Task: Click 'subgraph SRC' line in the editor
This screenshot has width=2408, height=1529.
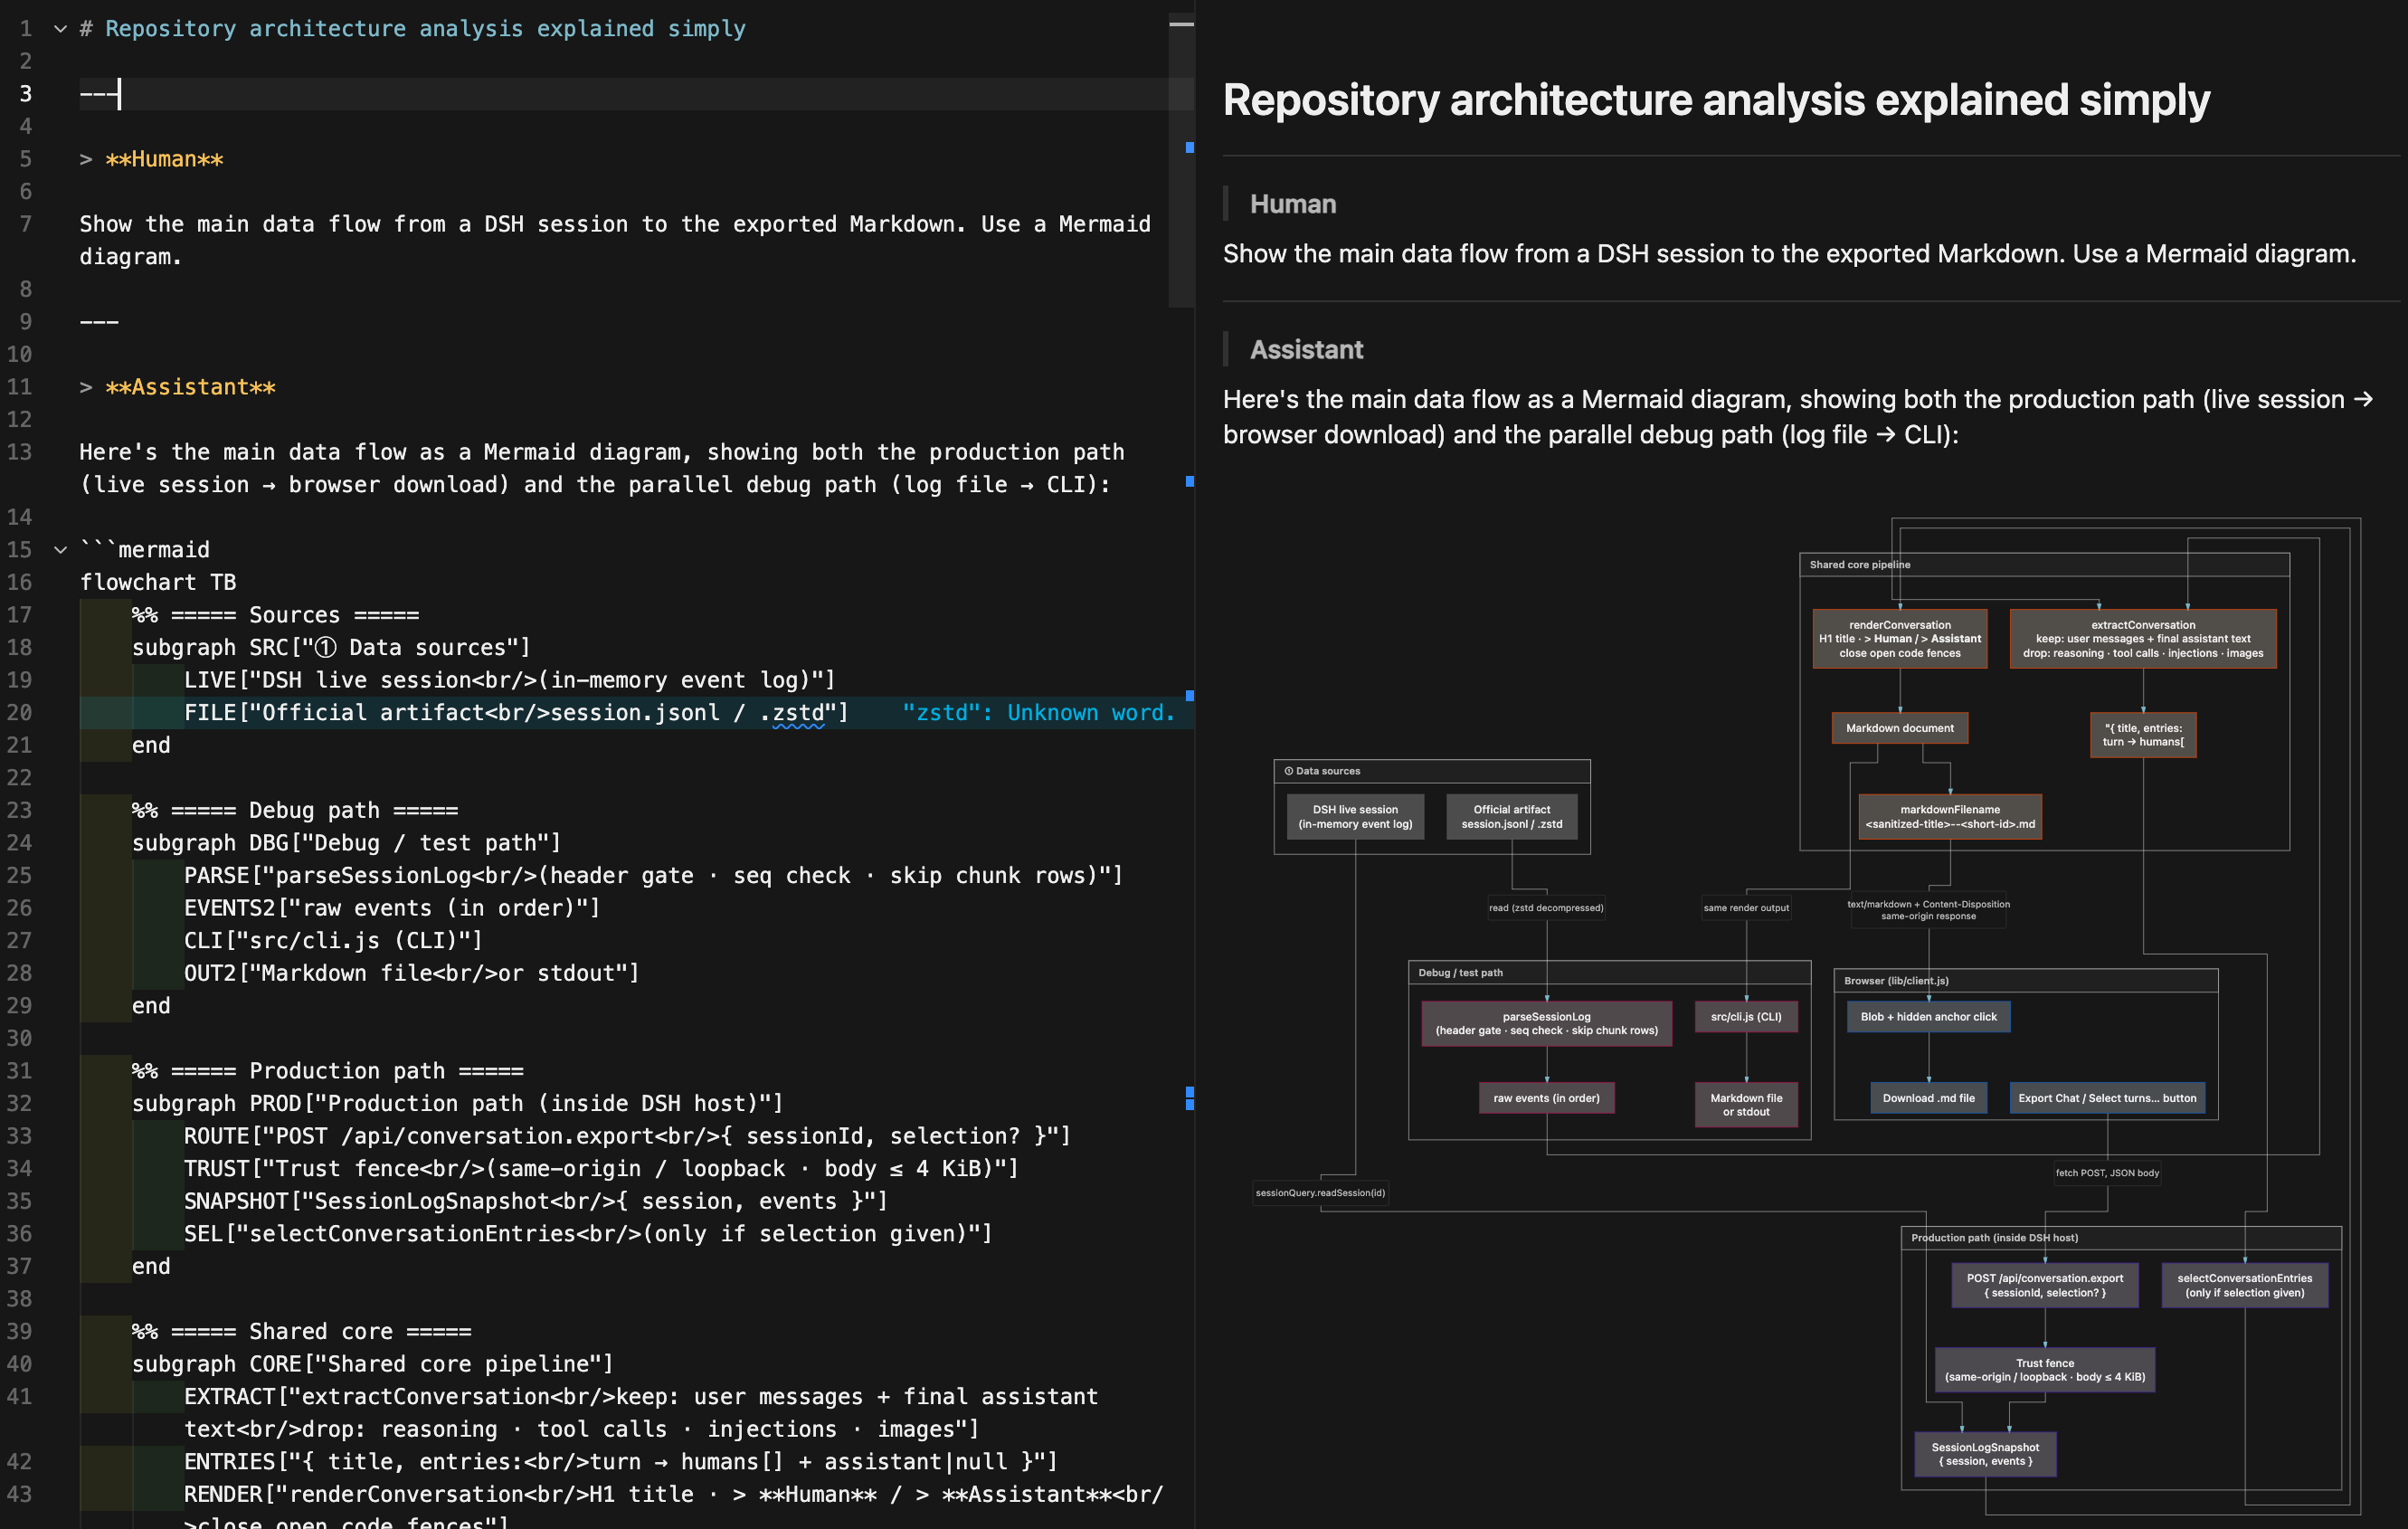Action: click(x=331, y=648)
